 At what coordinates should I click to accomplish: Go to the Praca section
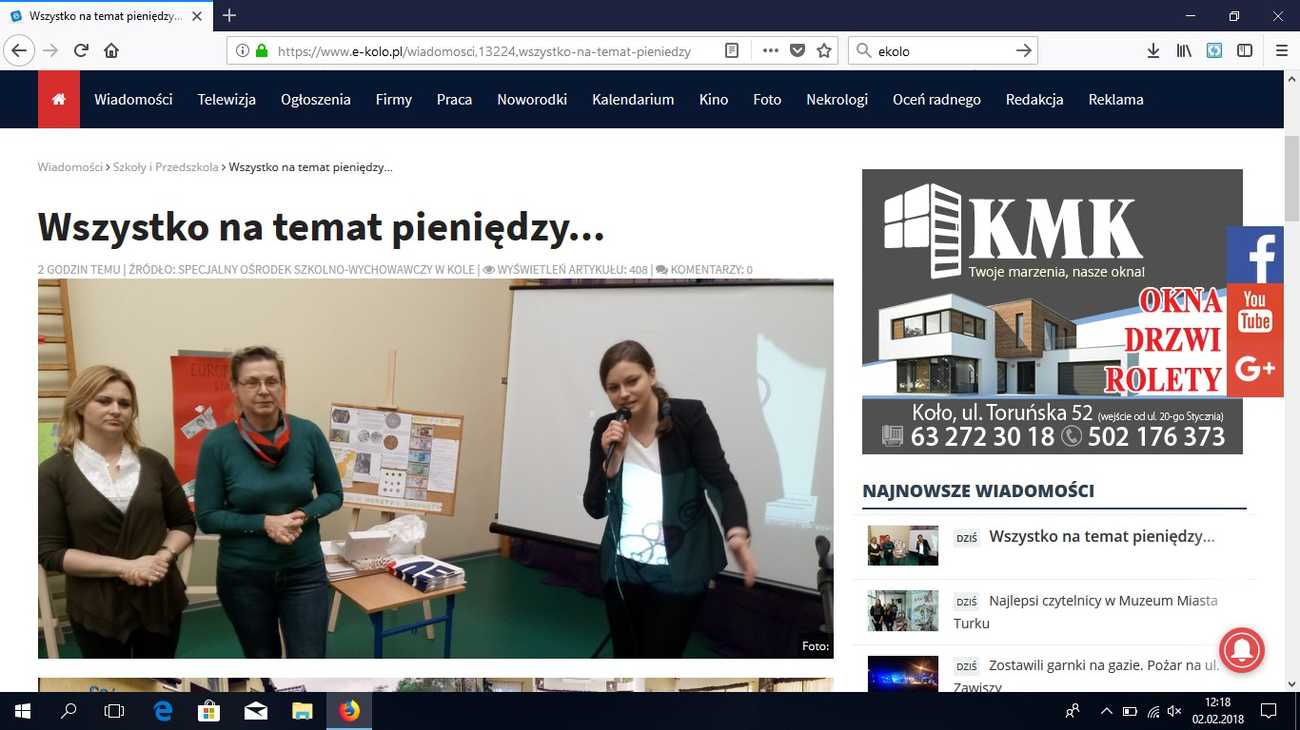454,99
